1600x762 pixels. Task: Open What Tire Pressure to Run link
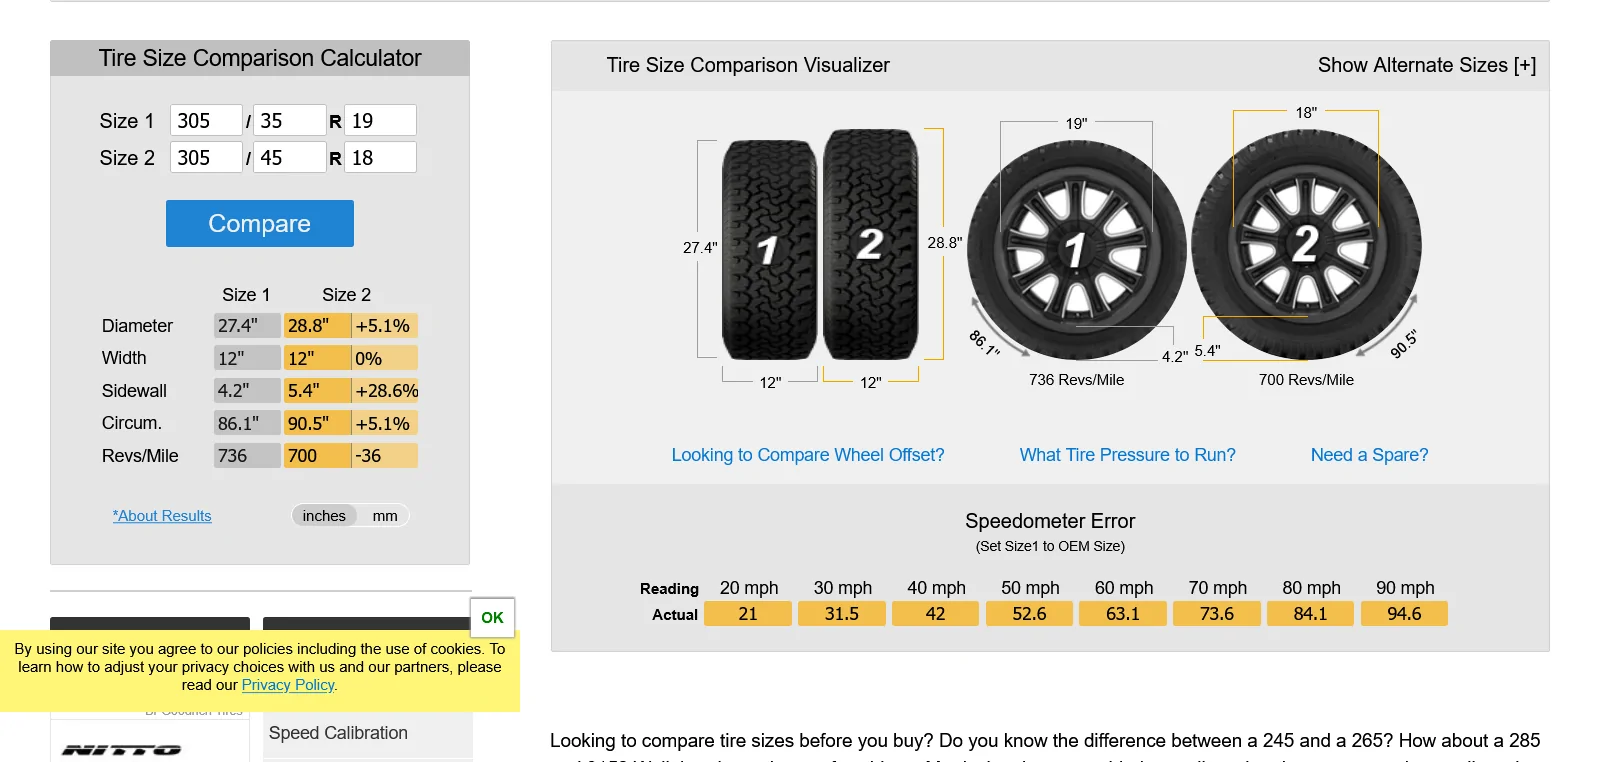pos(1127,455)
